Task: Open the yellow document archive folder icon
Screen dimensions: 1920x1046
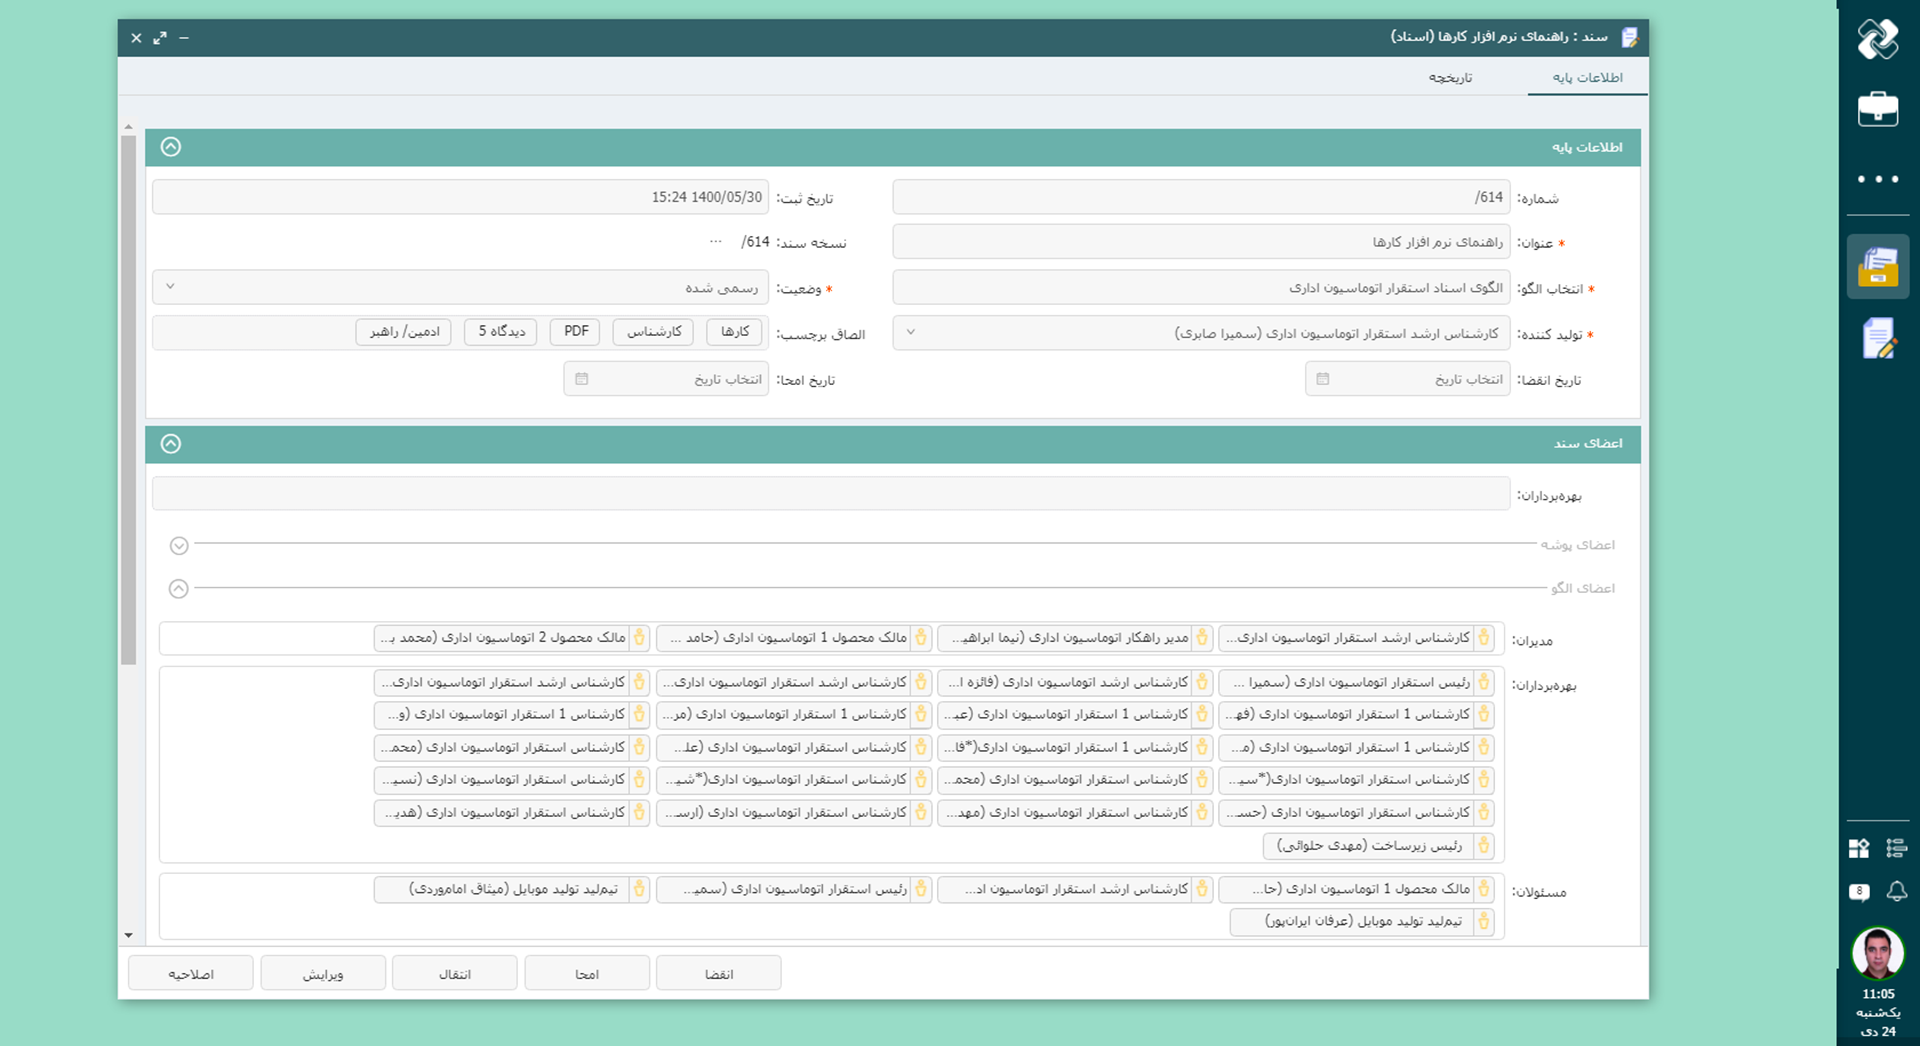Action: [1877, 268]
